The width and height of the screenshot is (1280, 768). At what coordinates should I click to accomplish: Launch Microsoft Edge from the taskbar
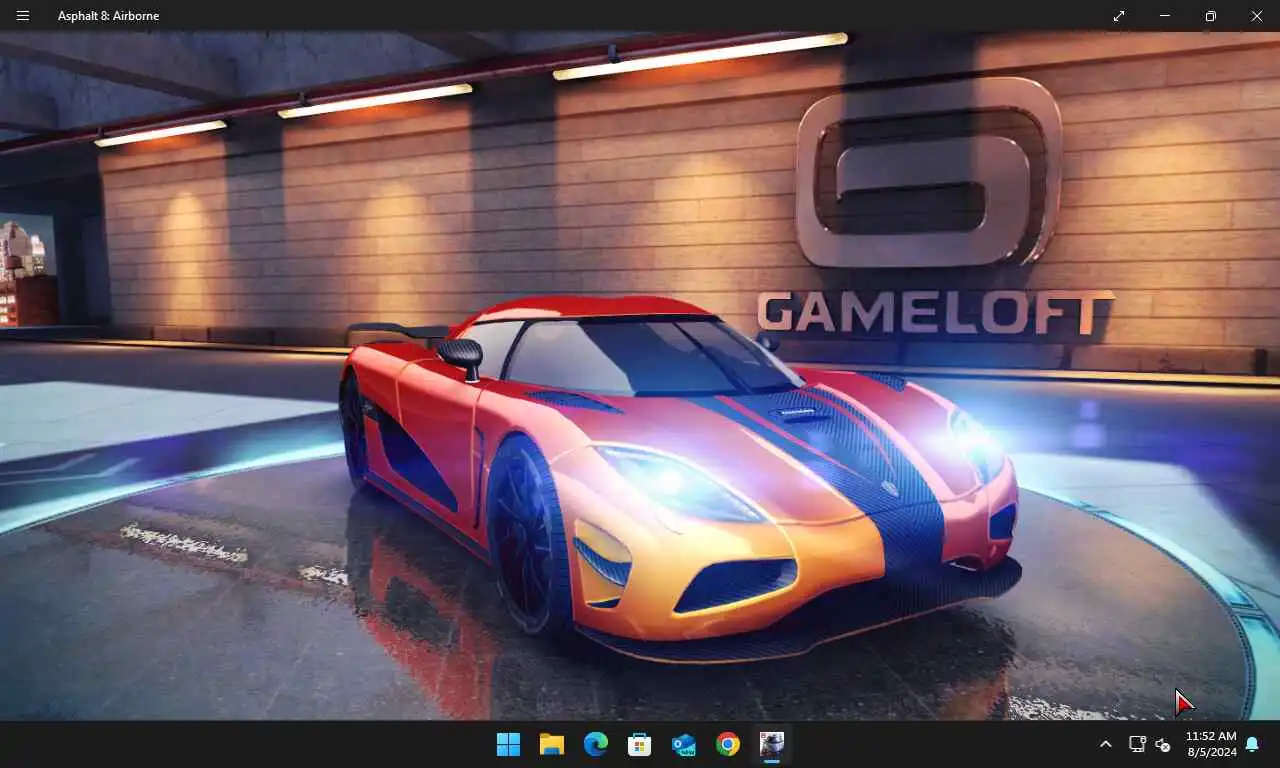pos(596,744)
